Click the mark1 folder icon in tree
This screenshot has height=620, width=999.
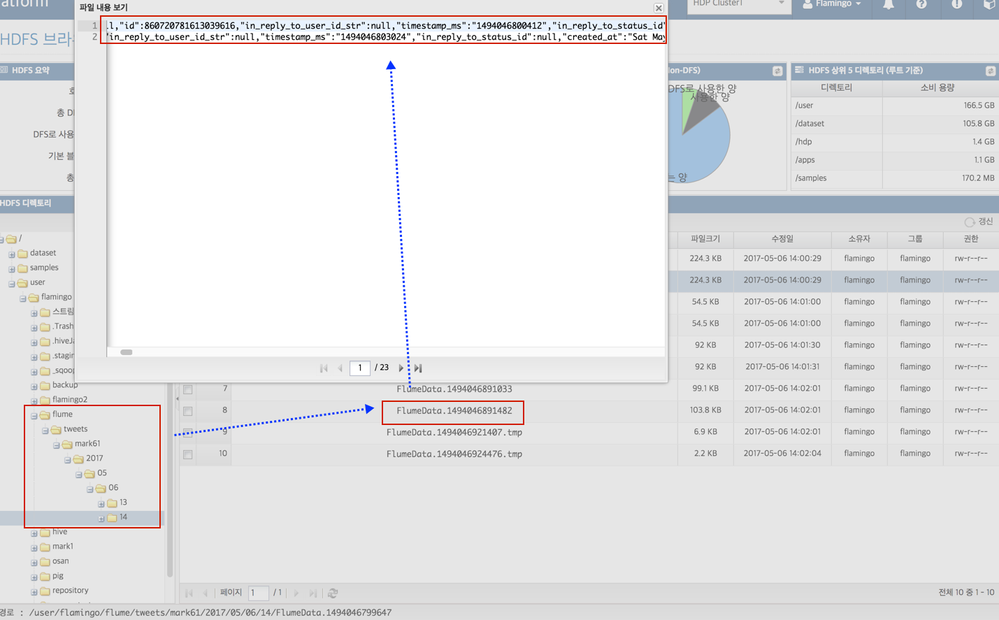click(45, 546)
